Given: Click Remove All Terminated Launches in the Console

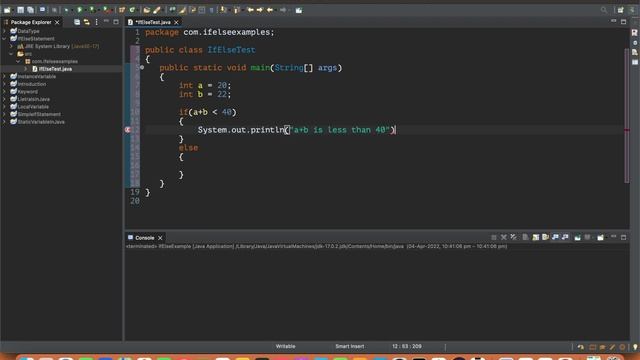Looking at the screenshot, I should [513, 237].
